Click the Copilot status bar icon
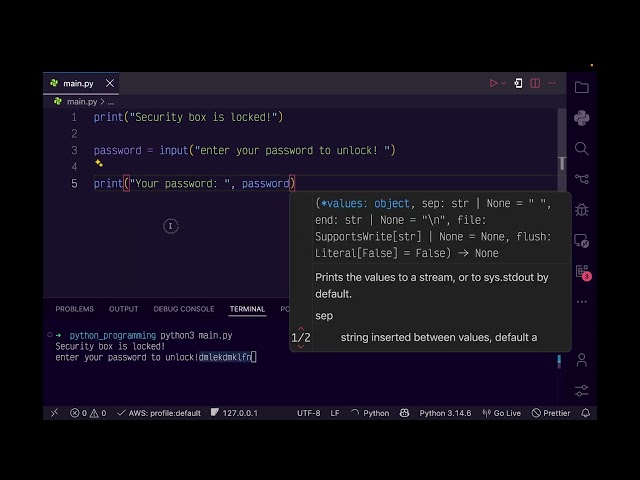Viewport: 640px width, 480px height. coord(404,413)
